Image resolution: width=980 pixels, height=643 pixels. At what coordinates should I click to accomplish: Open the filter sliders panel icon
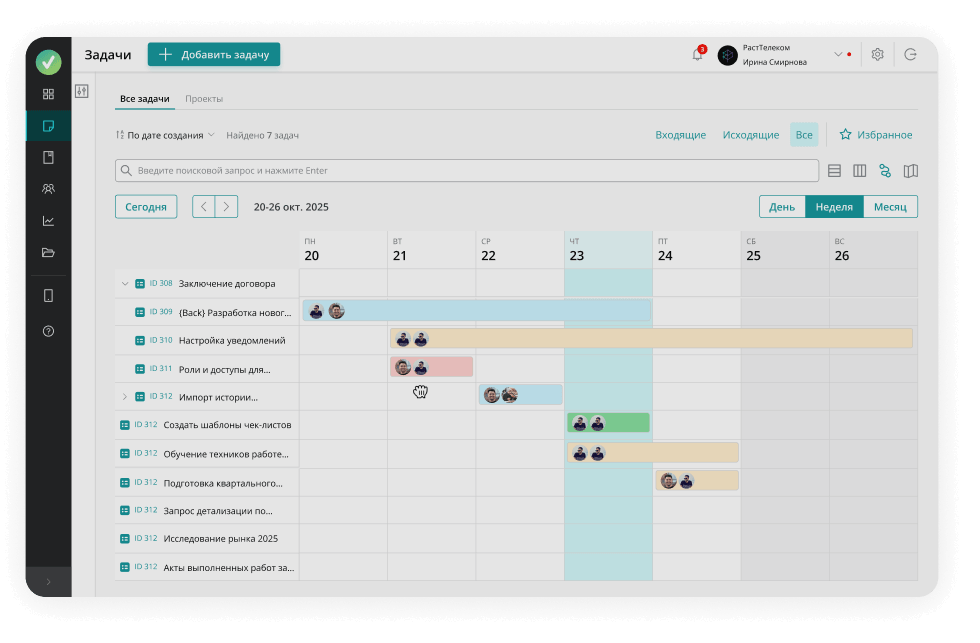(82, 92)
